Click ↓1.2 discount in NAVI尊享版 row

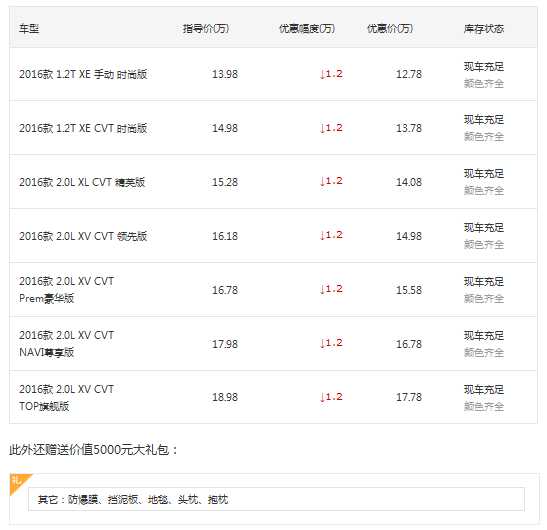click(331, 343)
